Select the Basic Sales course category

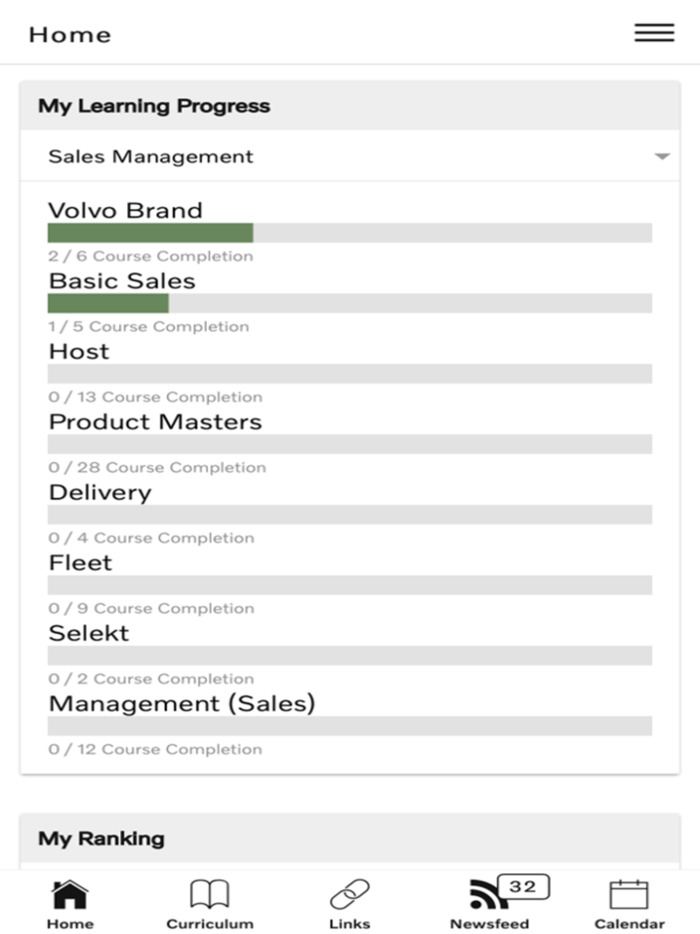click(x=121, y=281)
